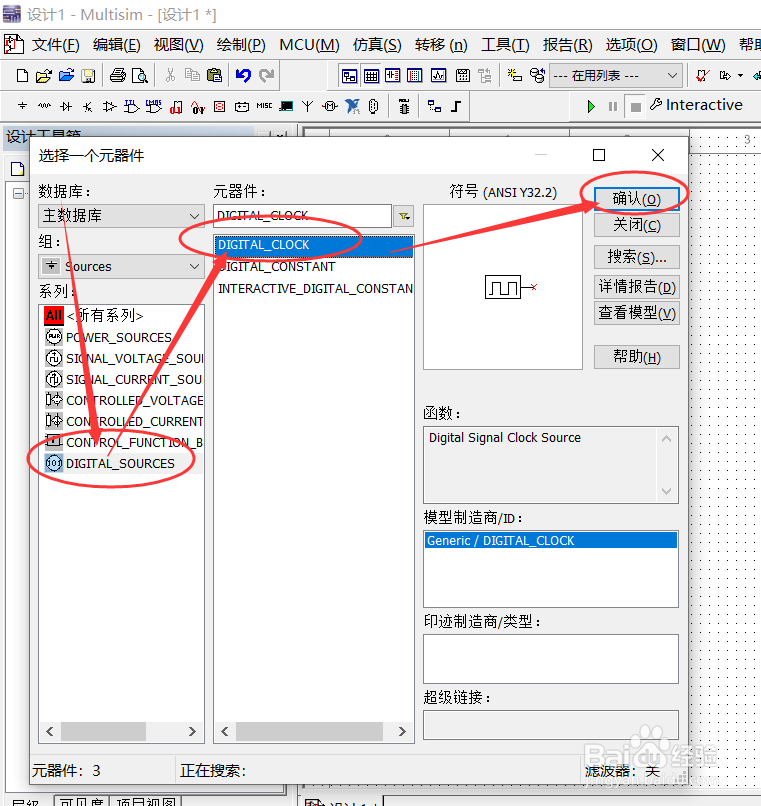Click the 确认(O) button

[x=637, y=199]
